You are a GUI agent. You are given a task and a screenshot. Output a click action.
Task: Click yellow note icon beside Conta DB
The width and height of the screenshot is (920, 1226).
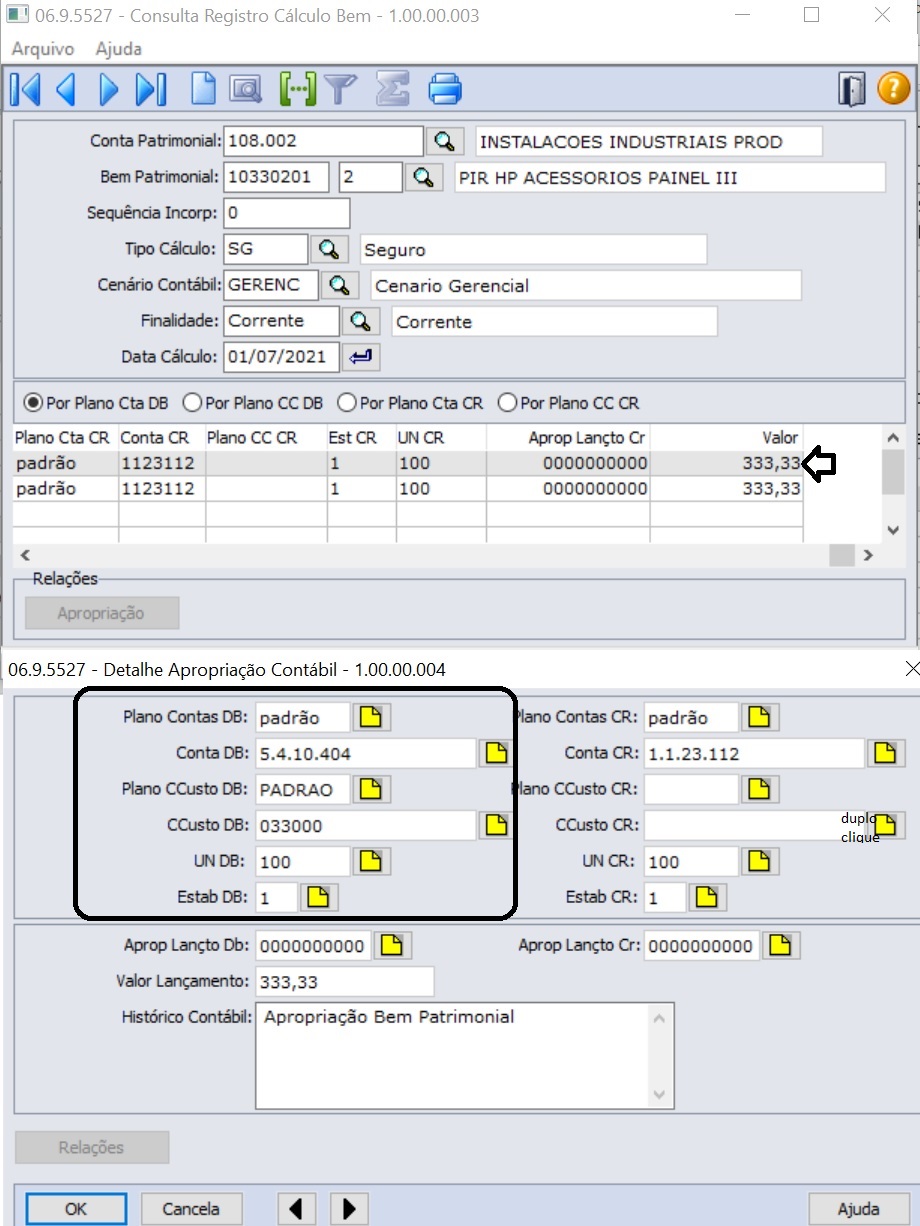[496, 753]
